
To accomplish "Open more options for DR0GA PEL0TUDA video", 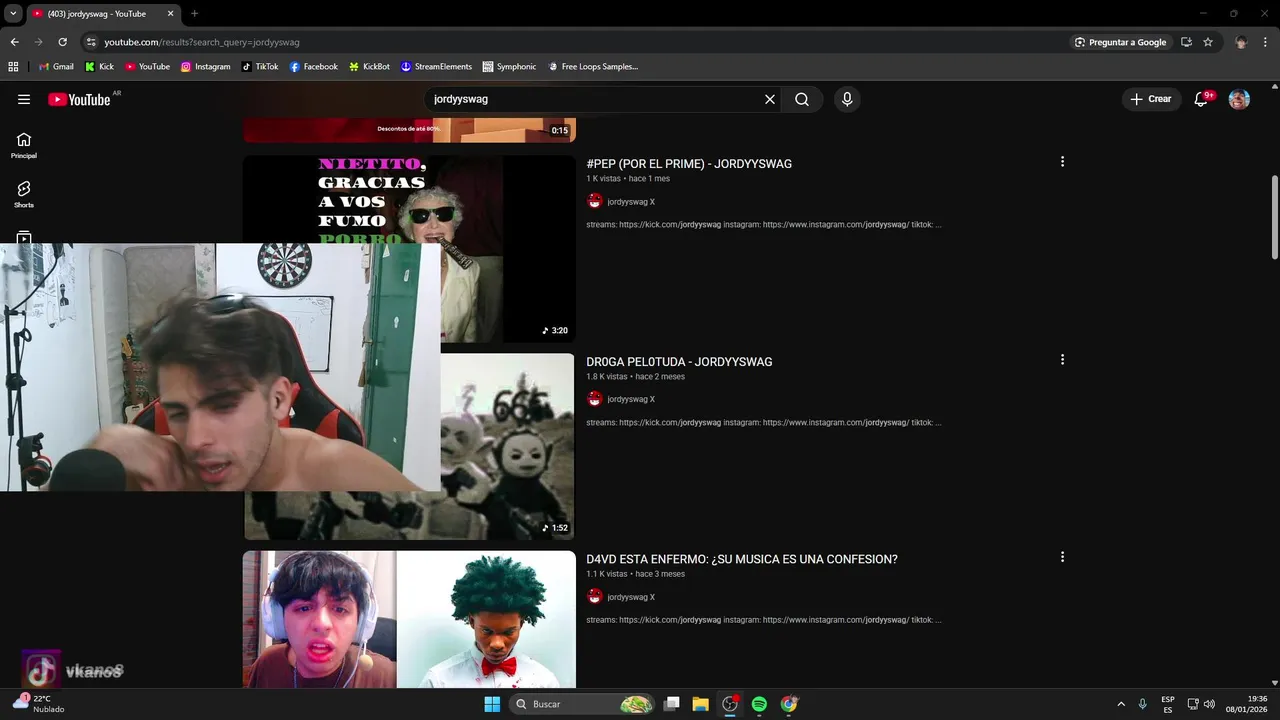I will coord(1062,360).
